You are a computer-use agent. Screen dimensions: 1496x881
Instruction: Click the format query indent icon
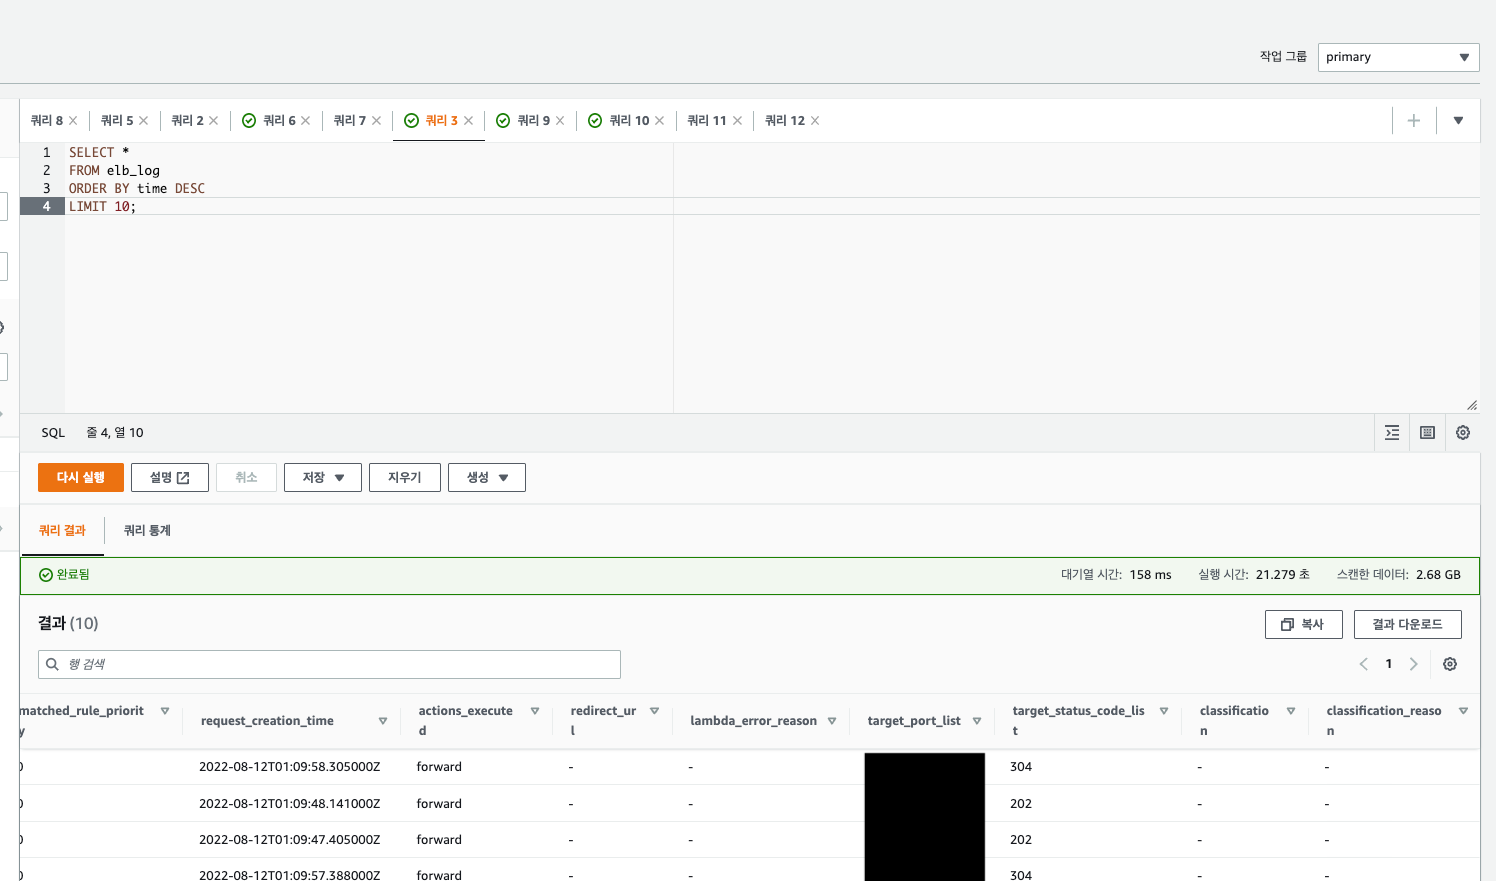tap(1391, 433)
